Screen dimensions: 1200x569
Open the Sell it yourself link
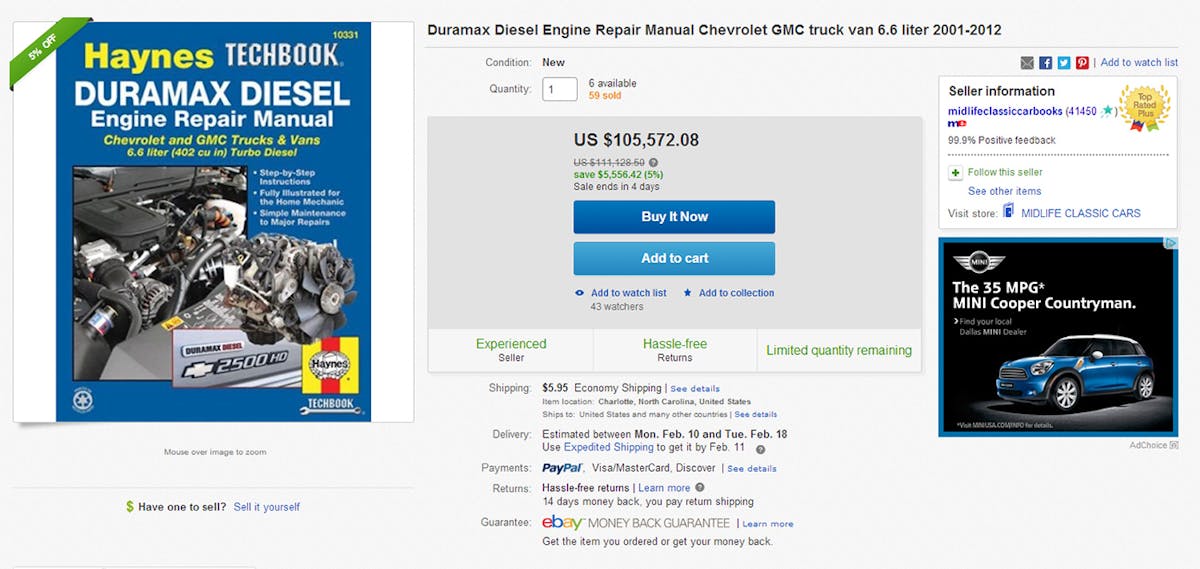[266, 507]
